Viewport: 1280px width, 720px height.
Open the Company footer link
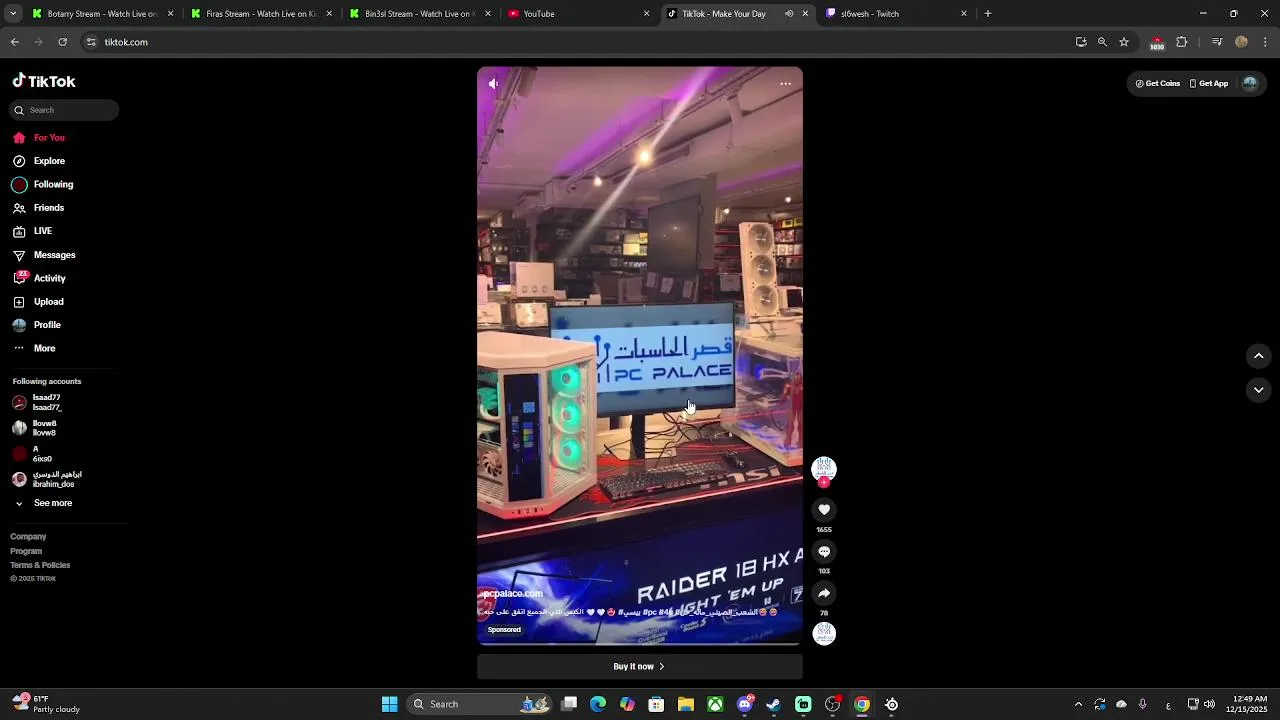[28, 537]
